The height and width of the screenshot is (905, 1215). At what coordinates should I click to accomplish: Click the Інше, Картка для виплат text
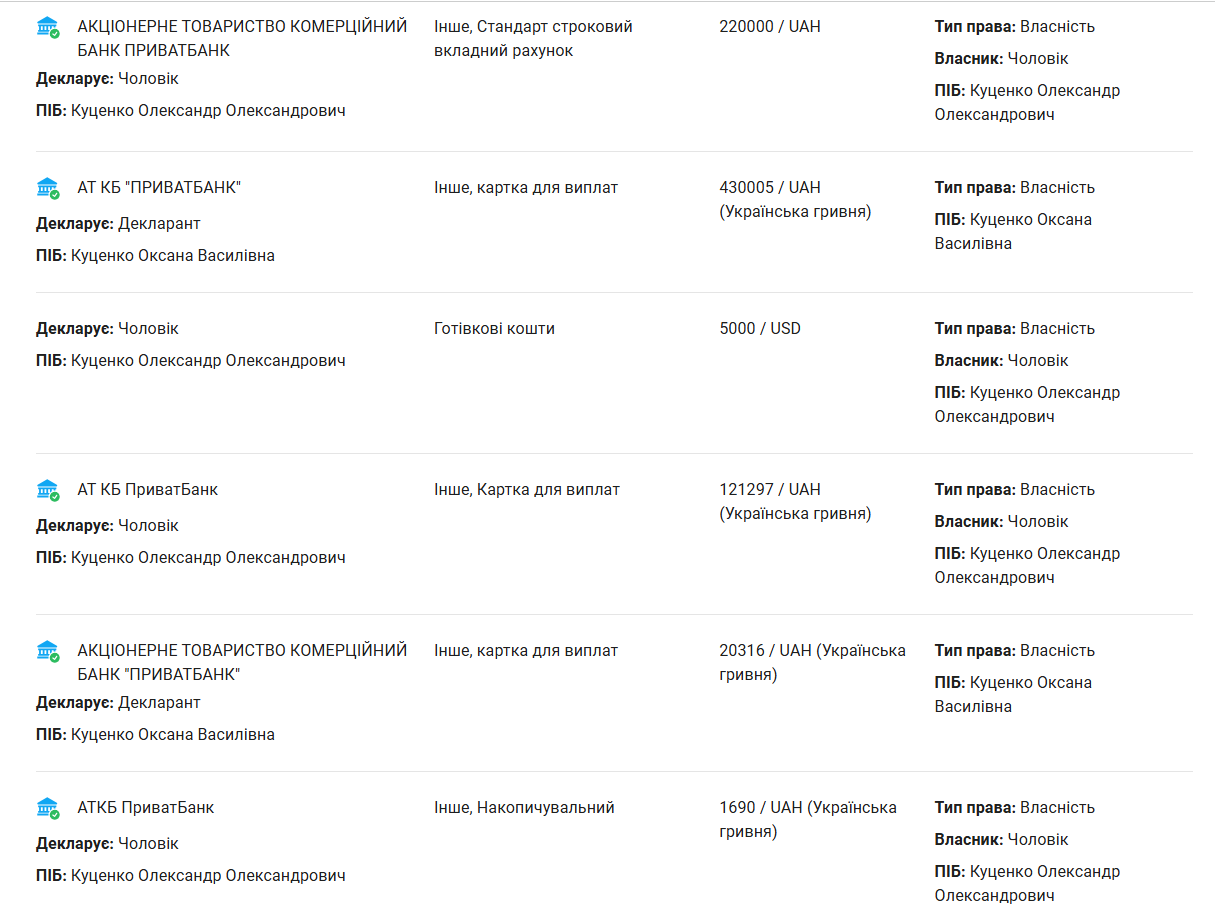[x=526, y=490]
